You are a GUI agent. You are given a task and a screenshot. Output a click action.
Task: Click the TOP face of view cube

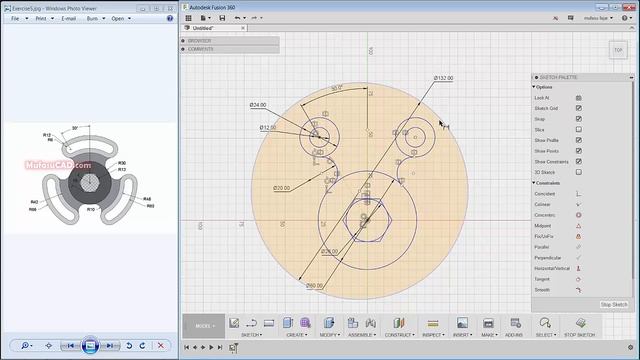[618, 50]
